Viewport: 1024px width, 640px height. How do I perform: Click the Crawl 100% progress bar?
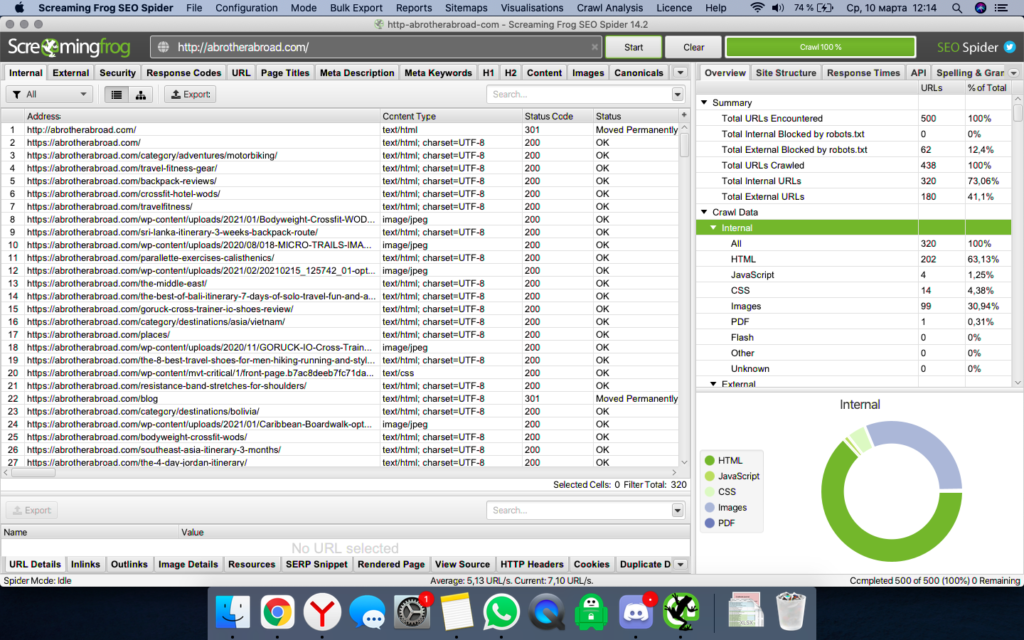(x=820, y=47)
